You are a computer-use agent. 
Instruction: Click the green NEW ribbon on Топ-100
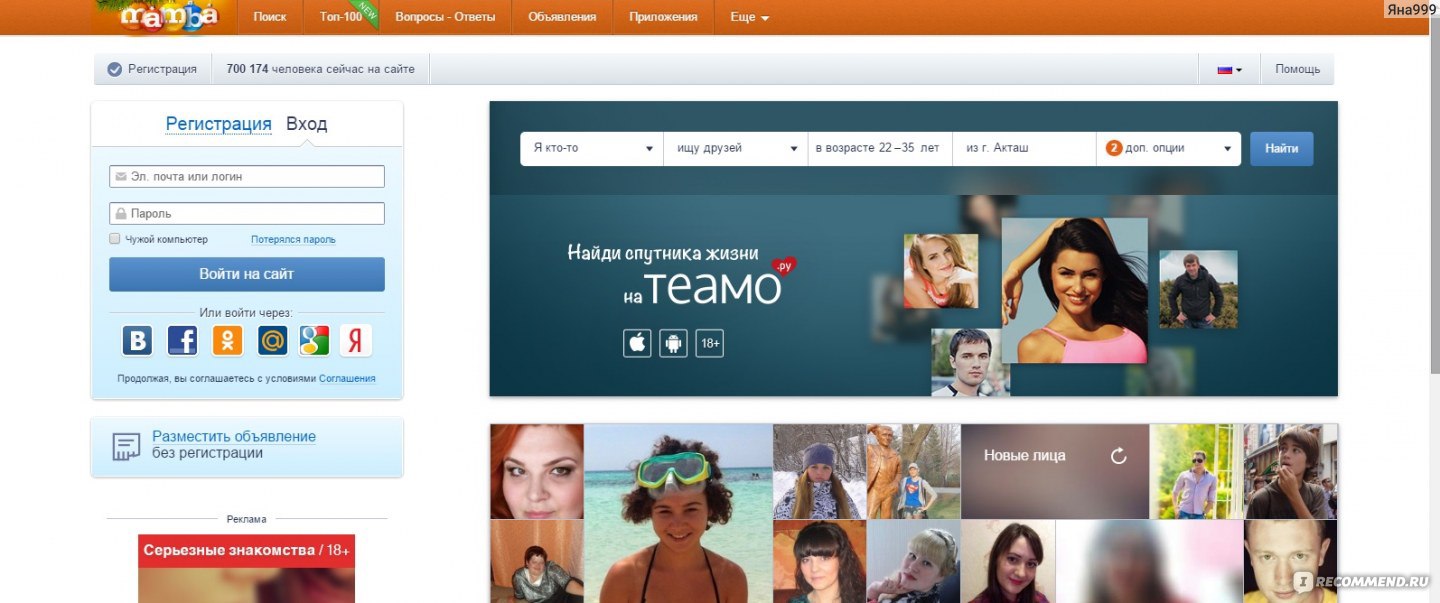point(368,13)
